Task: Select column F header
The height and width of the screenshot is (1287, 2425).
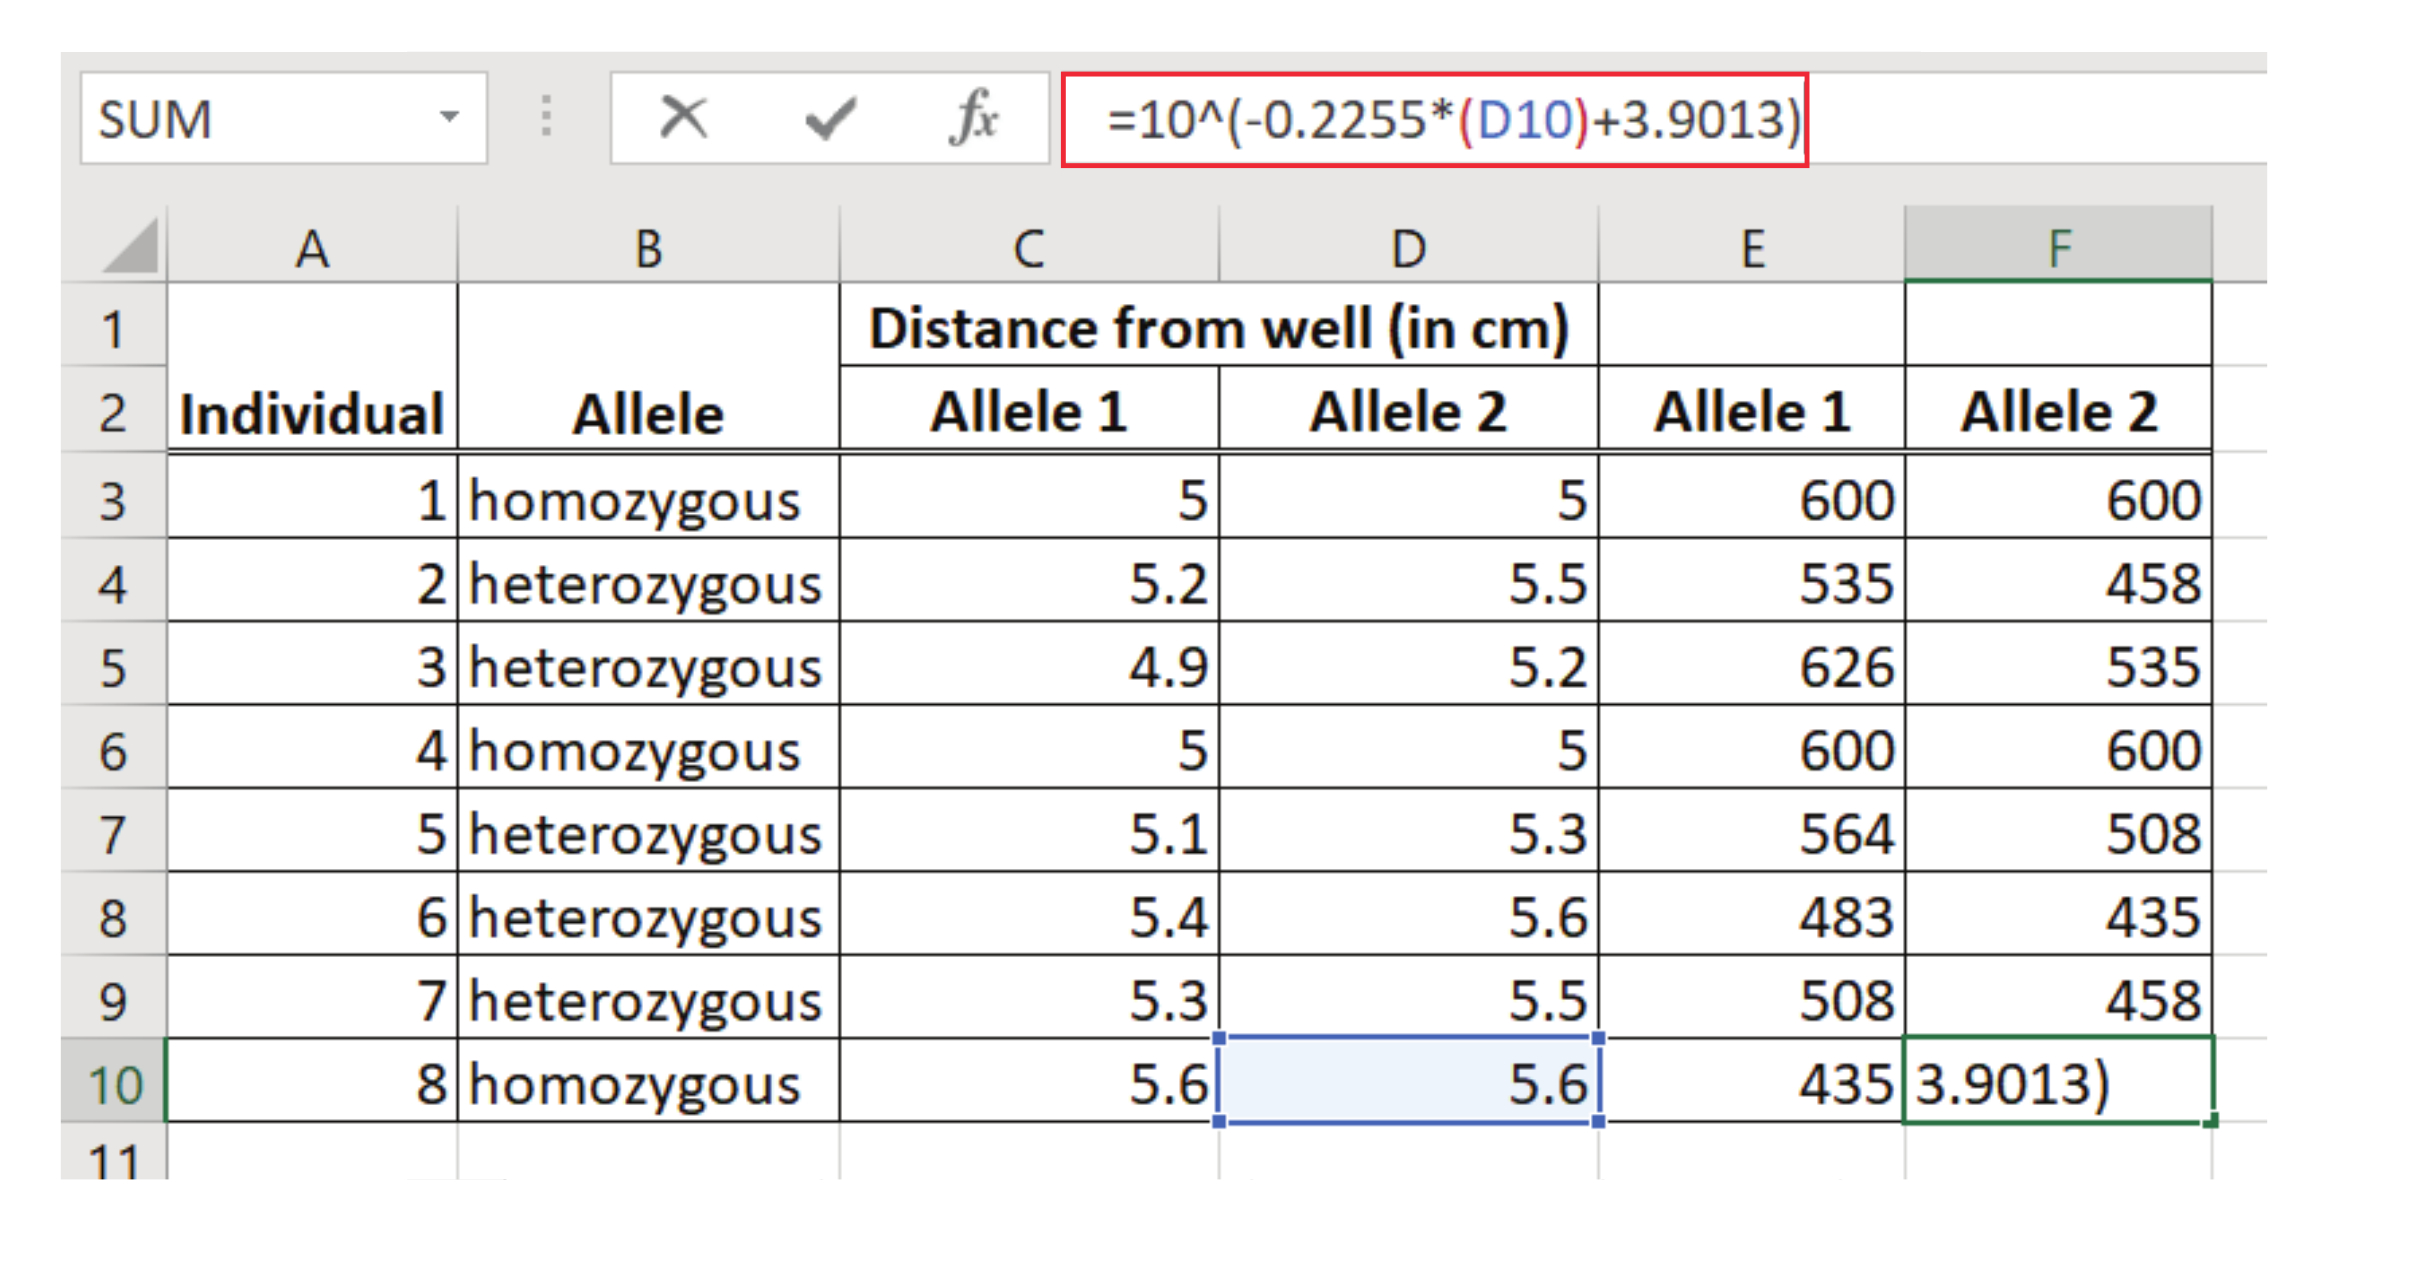Action: coord(2058,247)
